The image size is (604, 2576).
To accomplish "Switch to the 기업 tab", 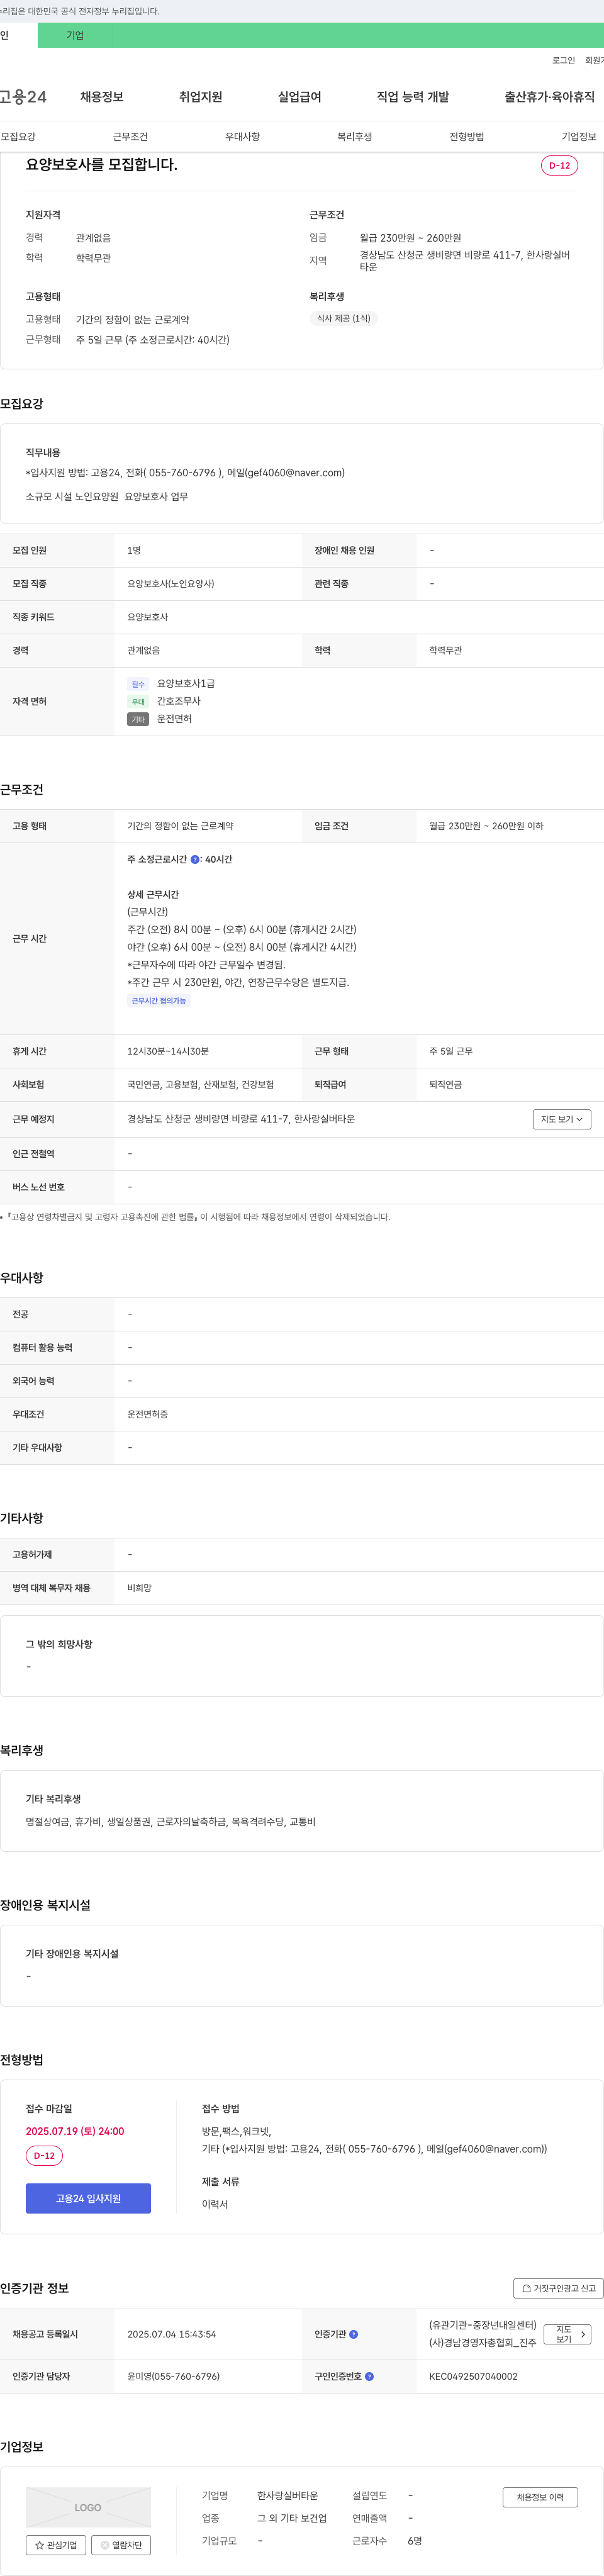I will tap(75, 35).
